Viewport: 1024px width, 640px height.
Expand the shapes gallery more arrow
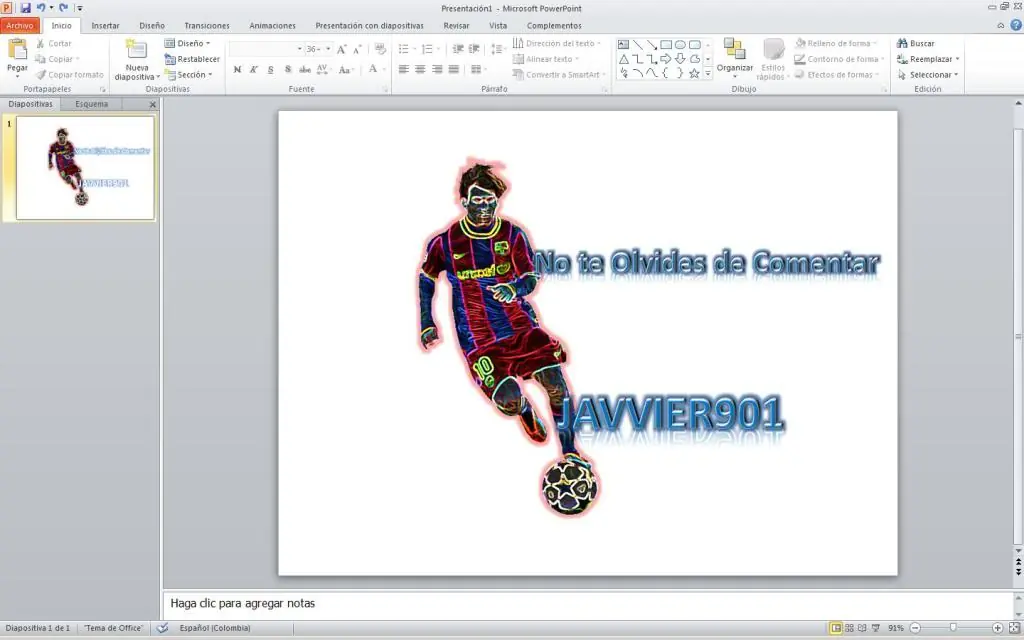coord(707,73)
